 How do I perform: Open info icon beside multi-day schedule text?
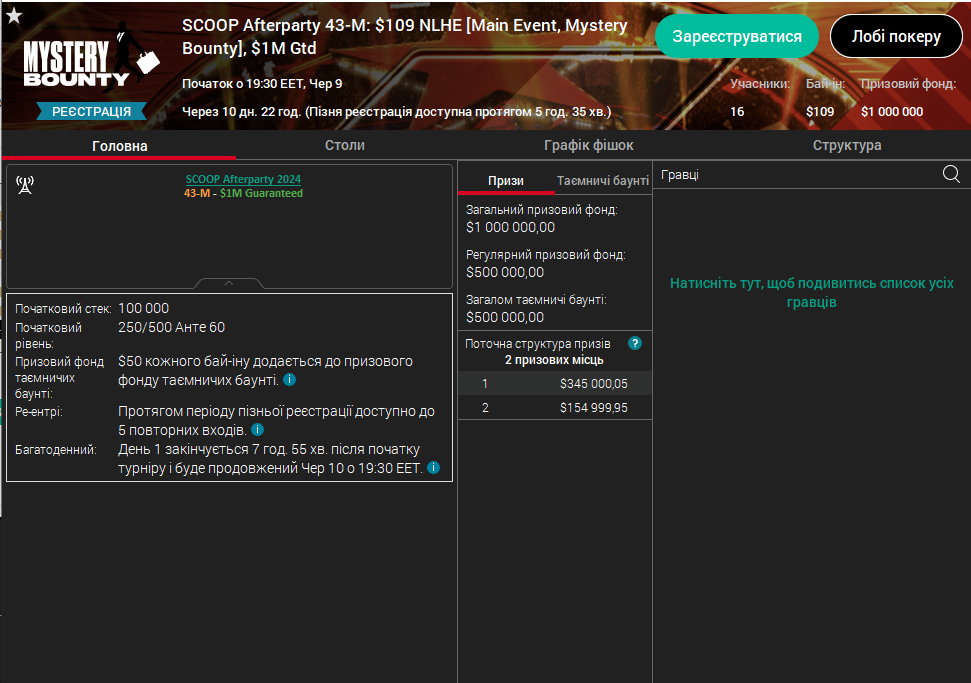(x=433, y=468)
